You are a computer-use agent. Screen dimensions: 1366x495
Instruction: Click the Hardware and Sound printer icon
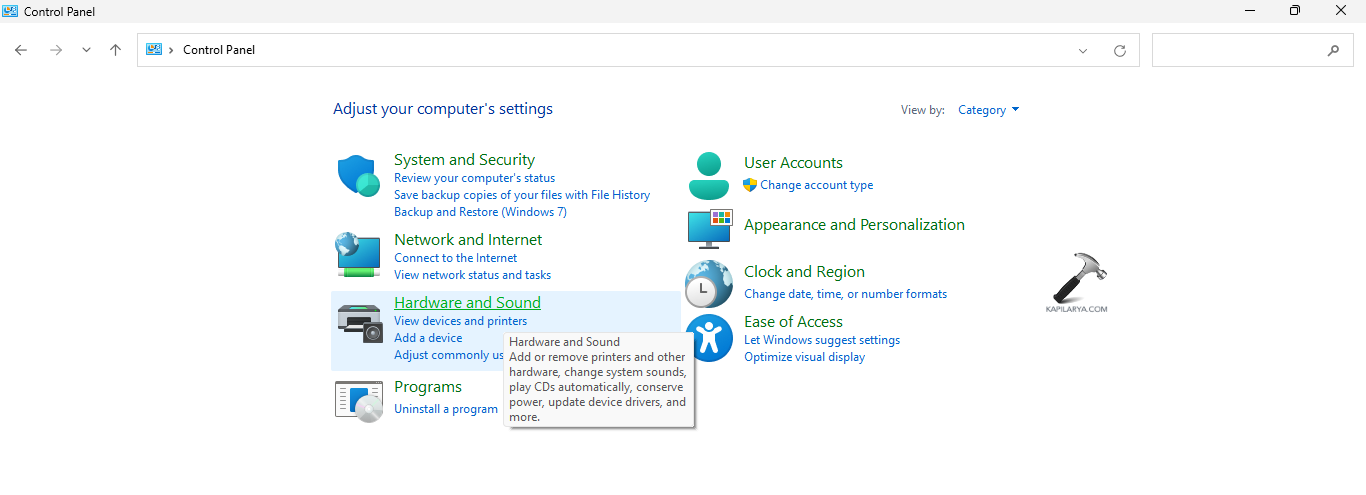(359, 322)
